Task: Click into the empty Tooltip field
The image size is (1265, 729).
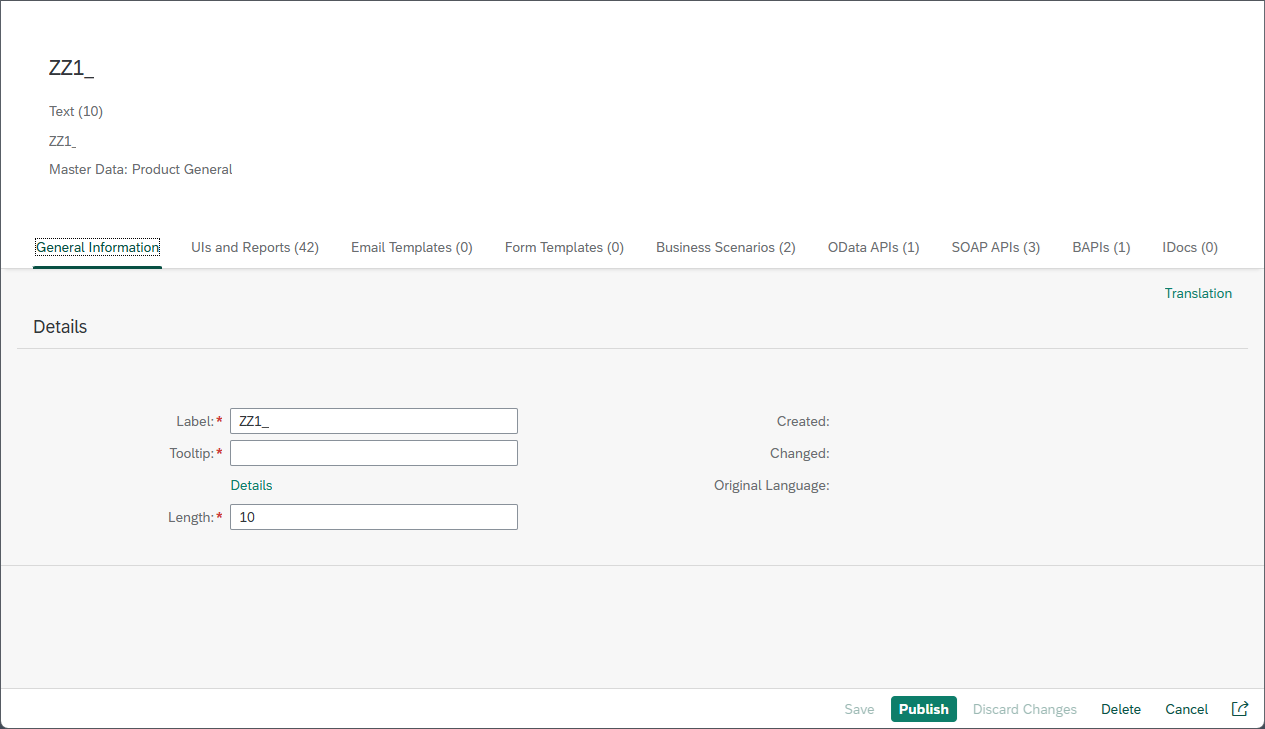Action: (373, 453)
